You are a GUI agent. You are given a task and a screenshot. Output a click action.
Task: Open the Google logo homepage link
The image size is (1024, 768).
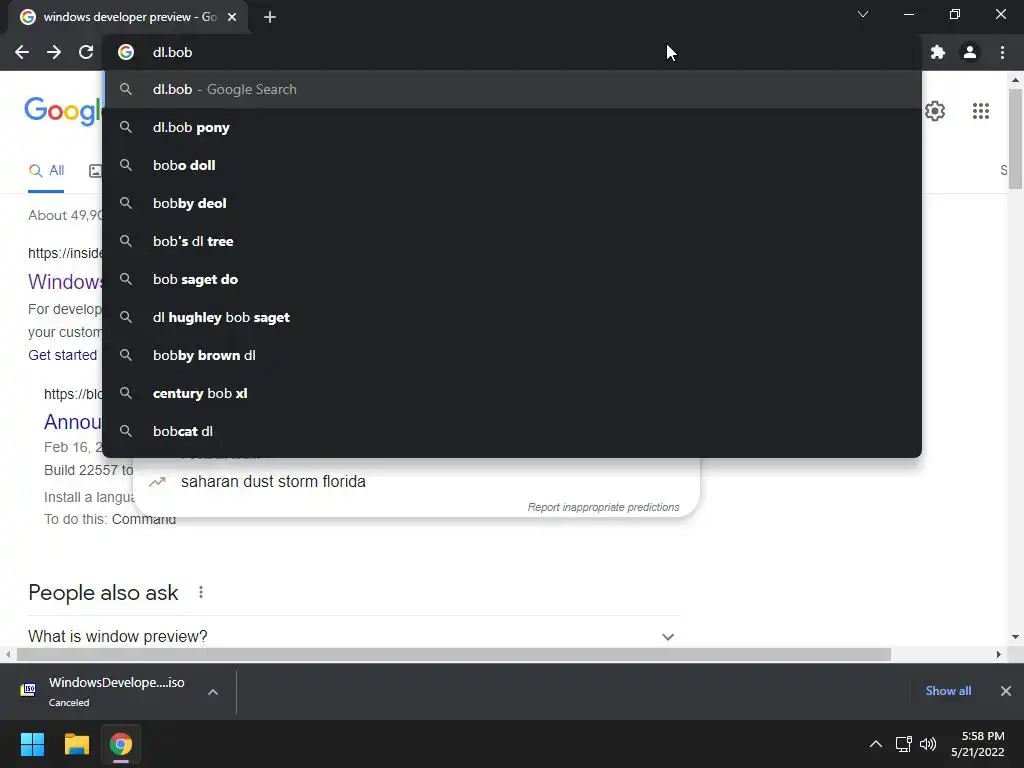[x=63, y=111]
